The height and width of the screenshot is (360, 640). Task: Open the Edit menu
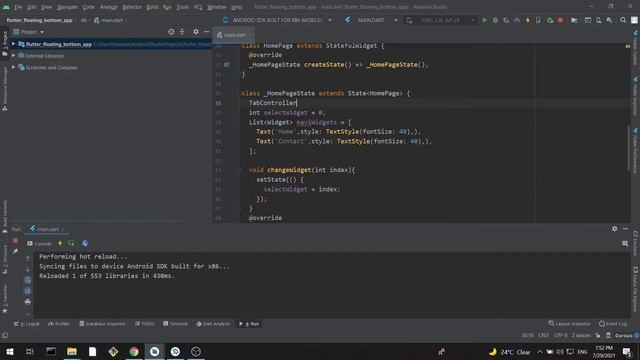pos(31,7)
